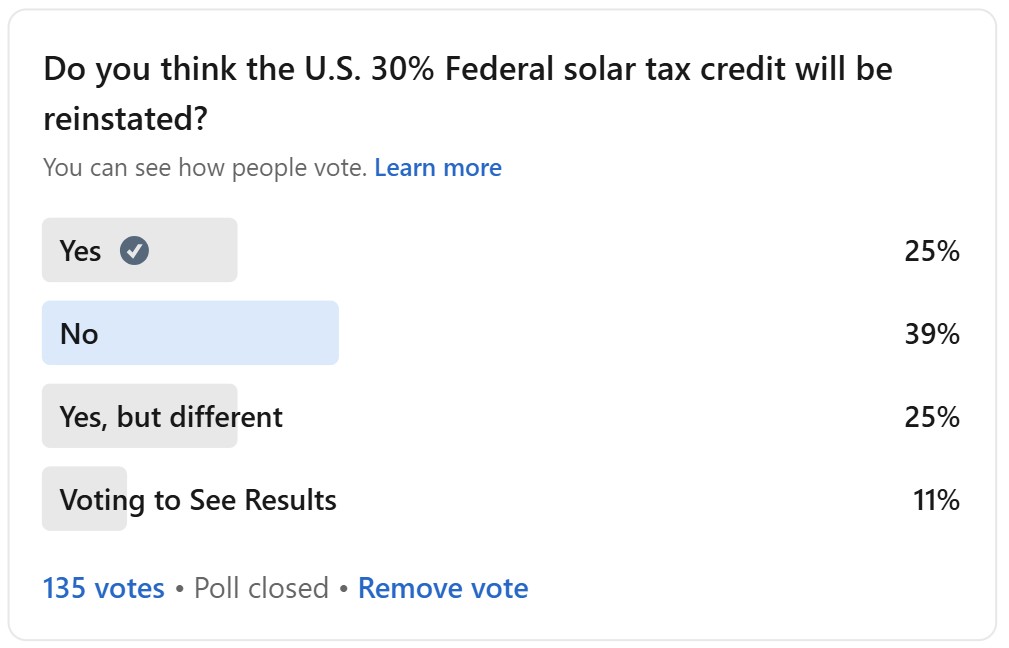Click the "Poll closed" status text
Viewport: 1009px width, 648px height.
point(261,588)
